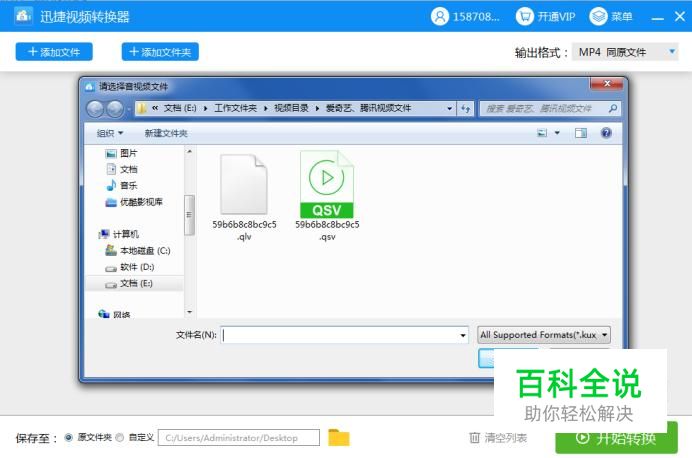Close the 迅捷视频转换器 window

pyautogui.click(x=680, y=16)
